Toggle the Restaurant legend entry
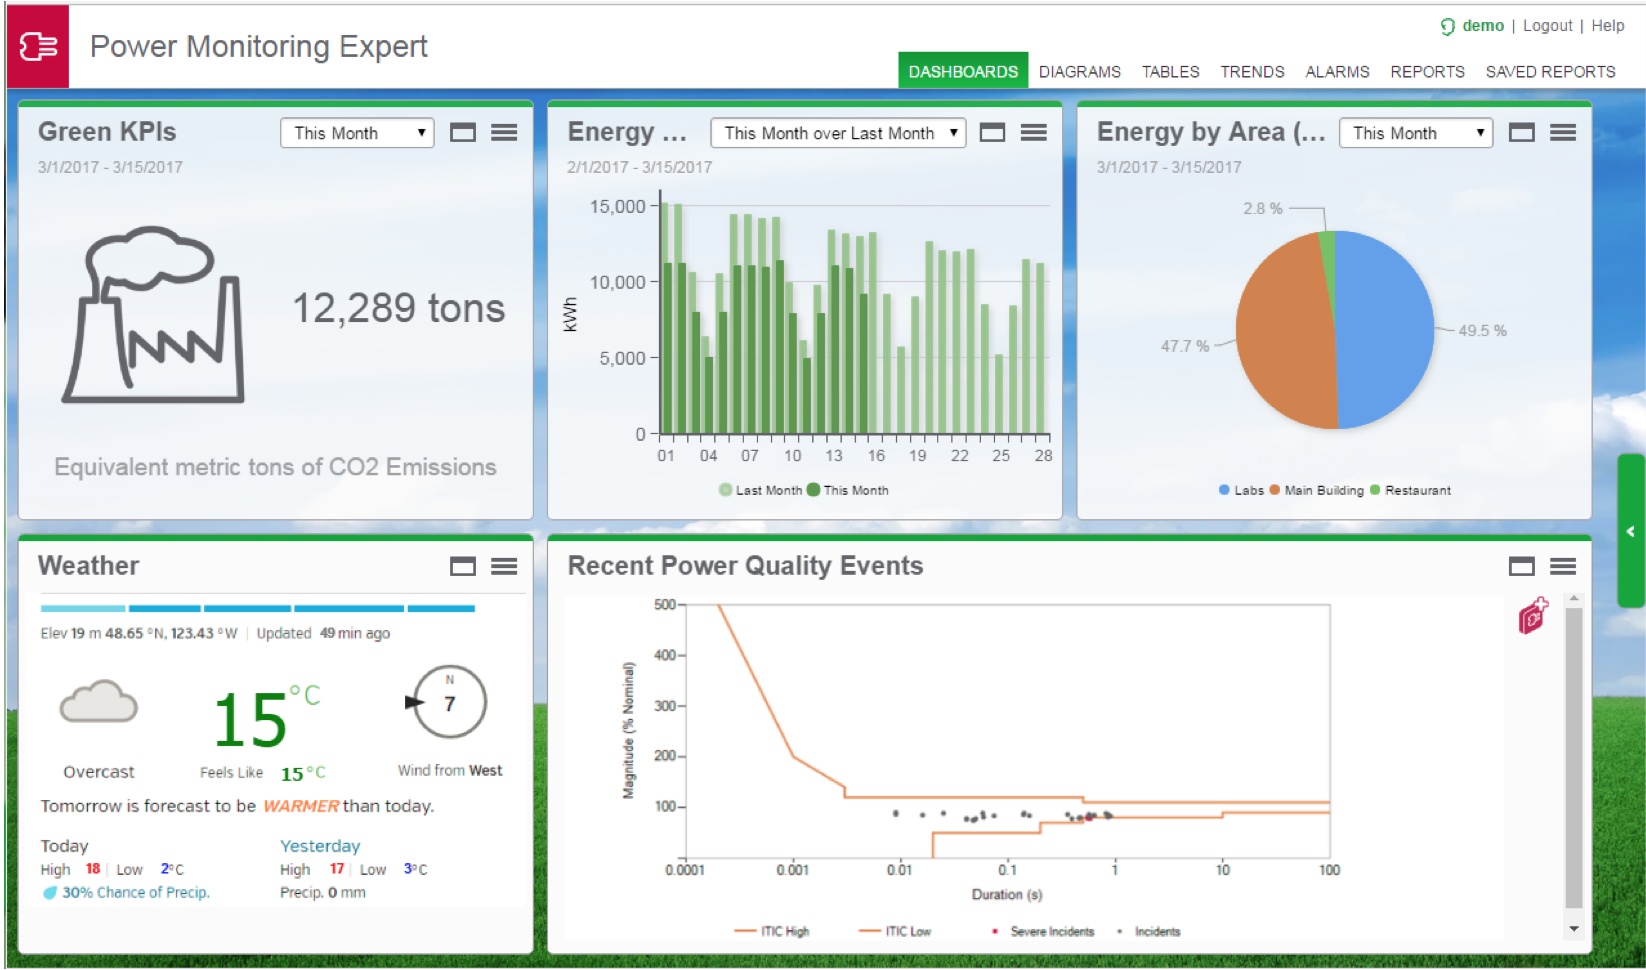Image resolution: width=1646 pixels, height=970 pixels. [x=1410, y=490]
